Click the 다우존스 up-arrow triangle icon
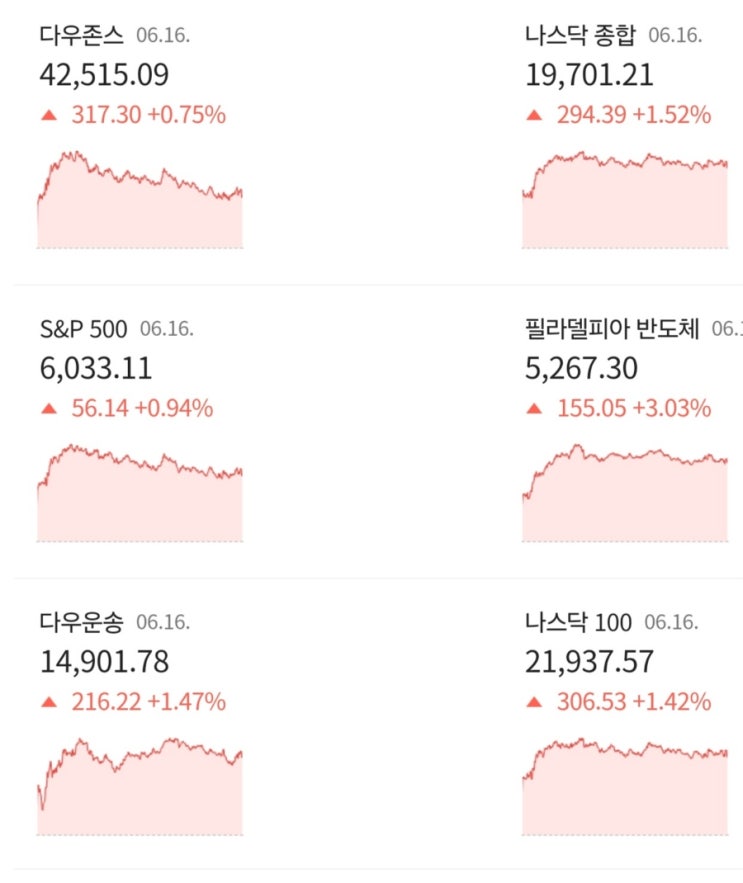The image size is (743, 883). pyautogui.click(x=48, y=116)
